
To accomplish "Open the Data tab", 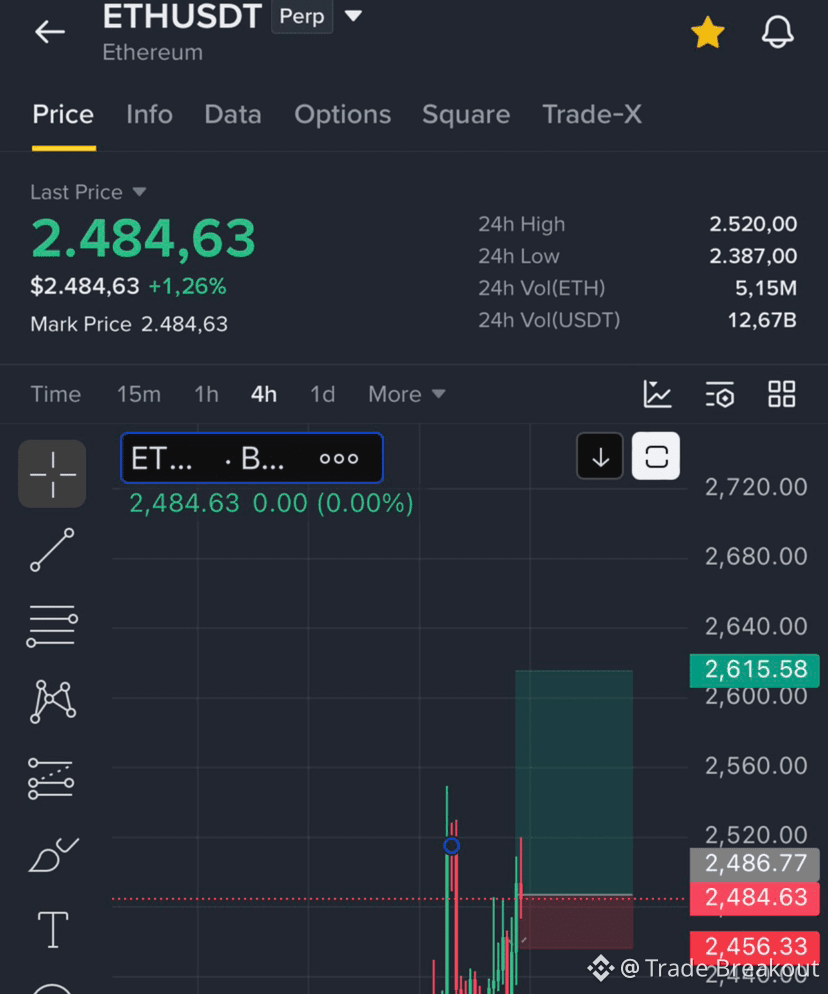I will [x=233, y=115].
